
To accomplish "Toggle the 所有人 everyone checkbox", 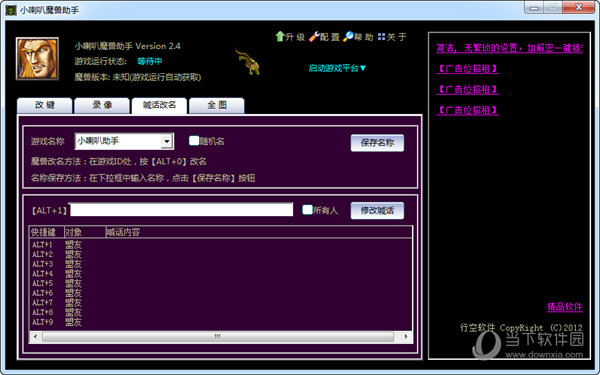I will pyautogui.click(x=307, y=210).
